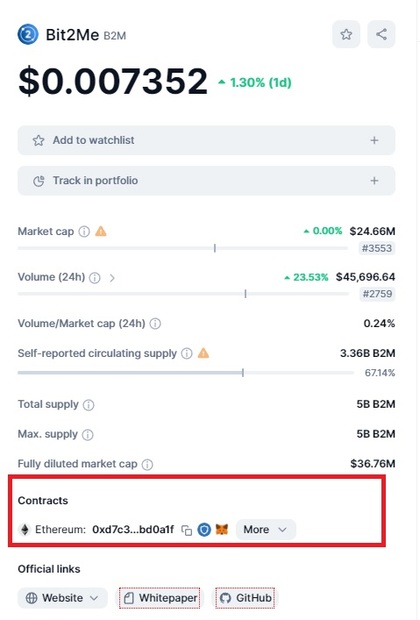Viewport: 420px width, 620px height.
Task: Open the Website dropdown
Action: point(62,598)
